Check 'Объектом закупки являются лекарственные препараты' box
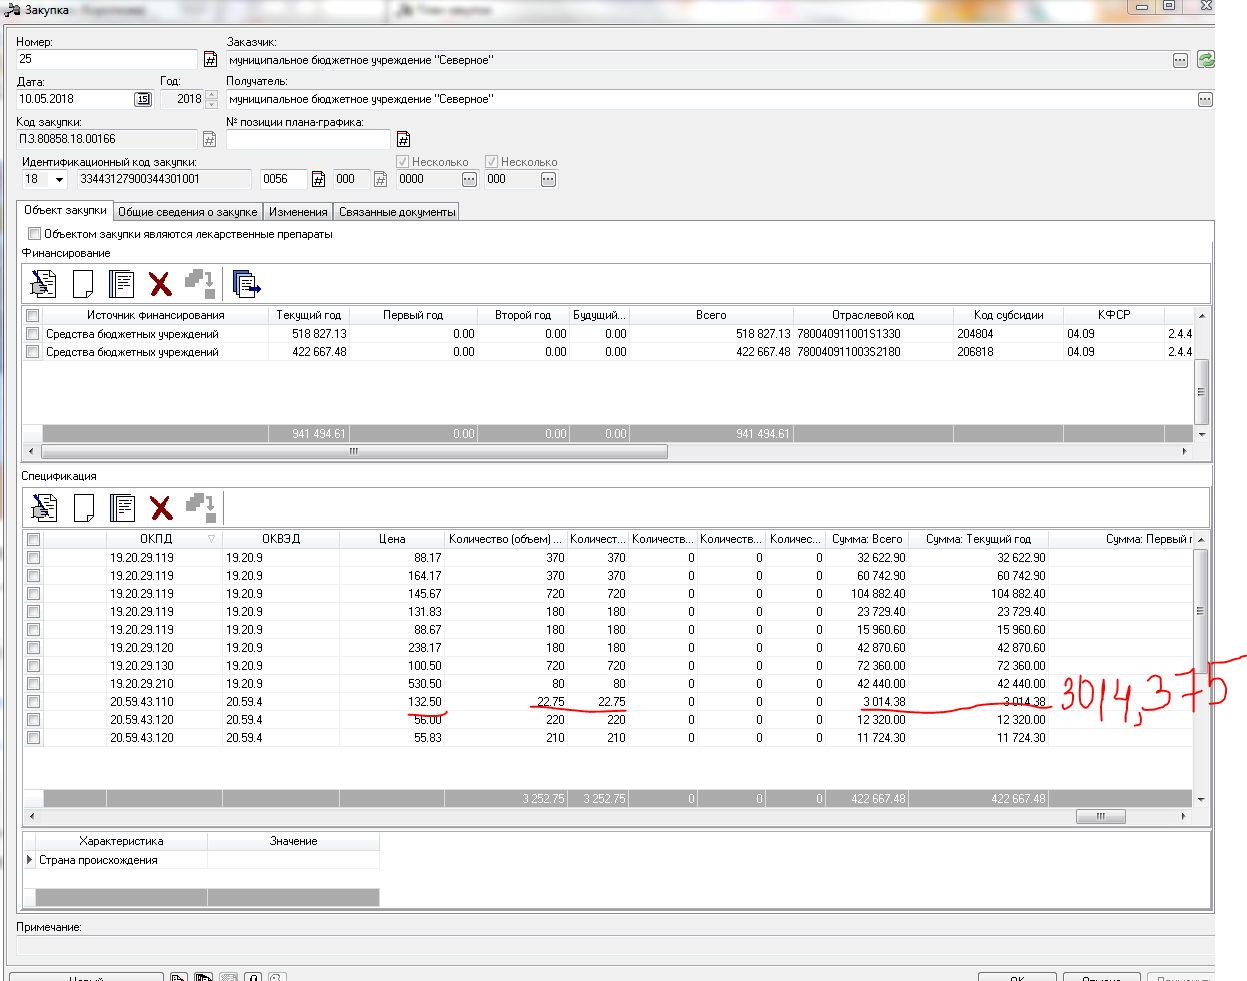Screen dimensions: 1247x981 point(35,234)
